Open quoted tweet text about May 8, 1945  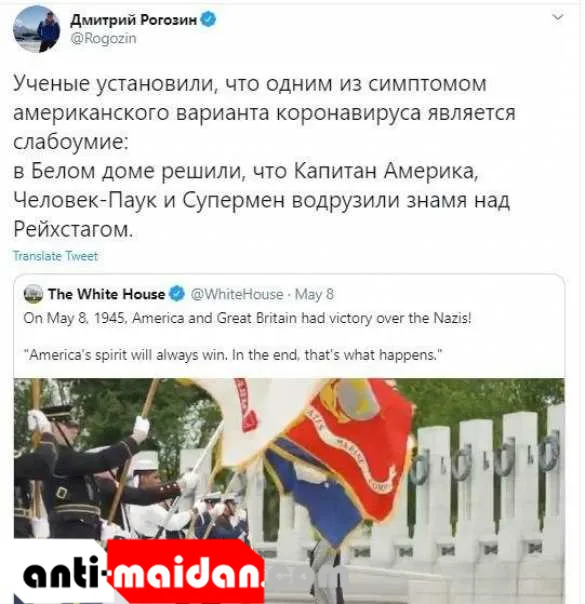tap(247, 318)
